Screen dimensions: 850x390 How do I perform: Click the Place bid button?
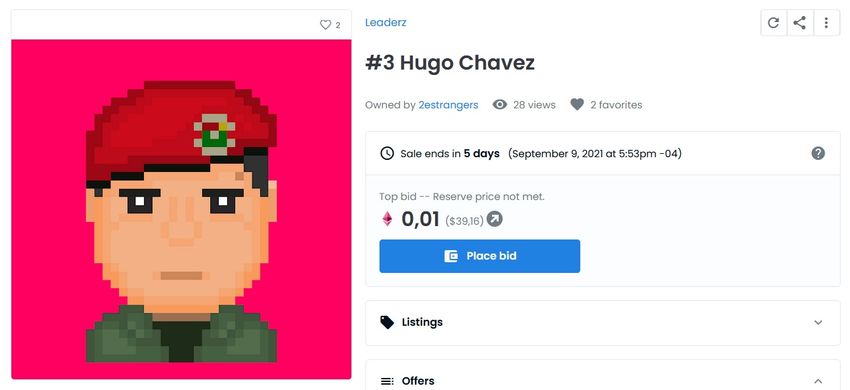coord(480,256)
